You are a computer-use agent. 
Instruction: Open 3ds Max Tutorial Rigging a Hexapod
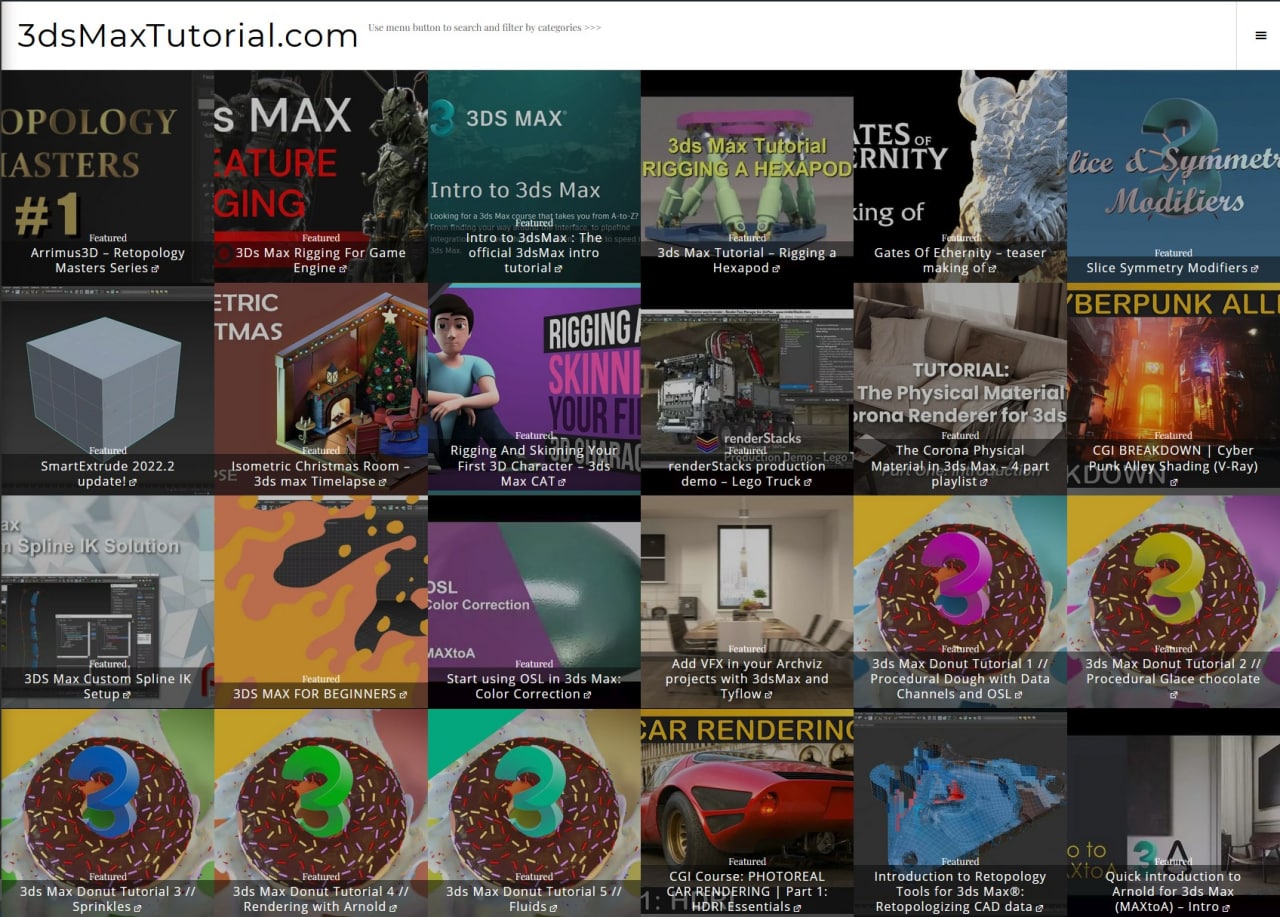[747, 260]
